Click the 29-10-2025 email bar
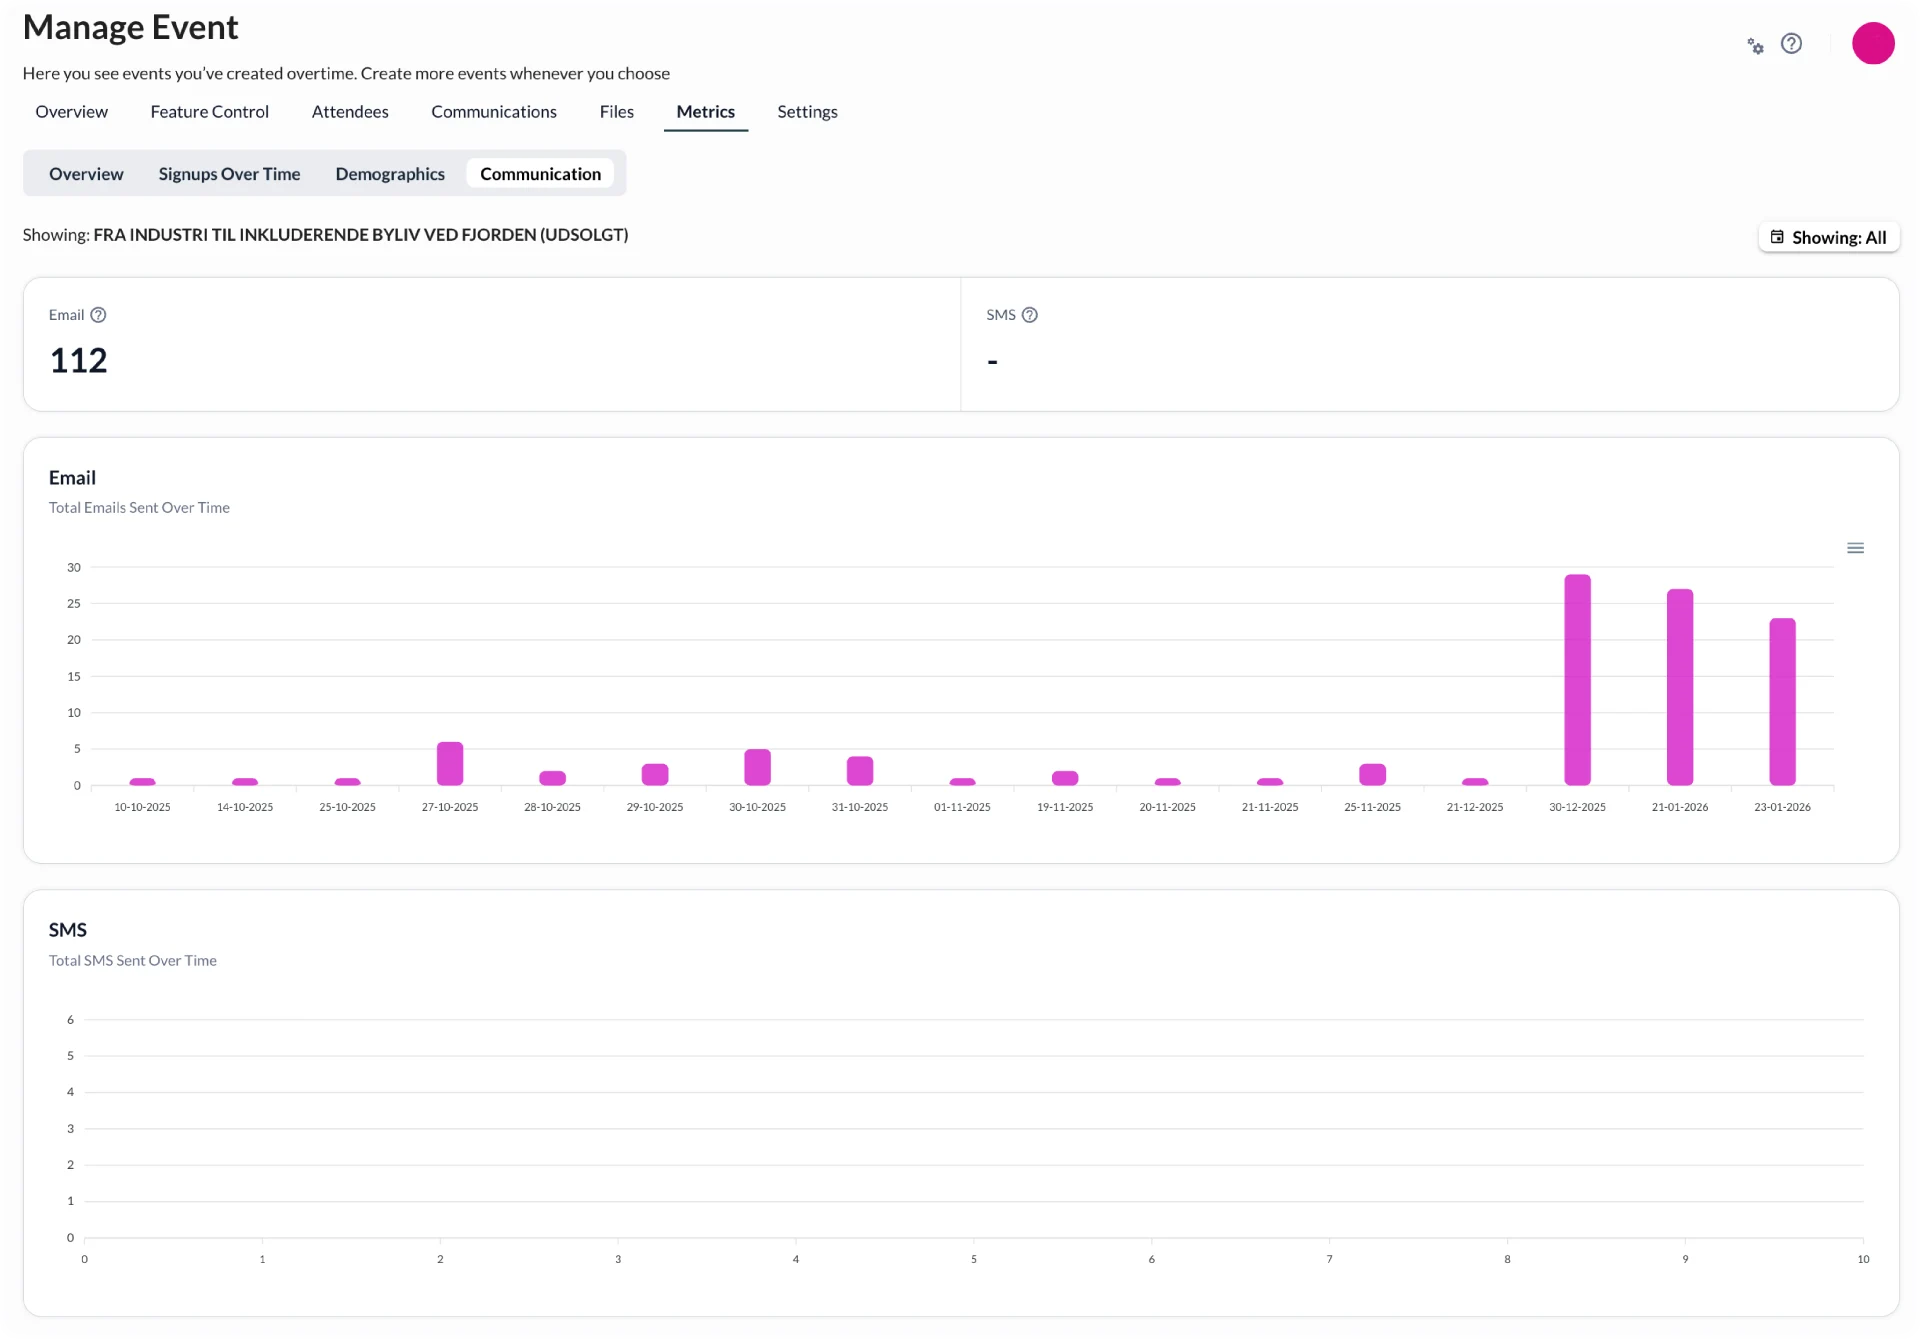Screen dimensions: 1920x1339 click(x=655, y=775)
